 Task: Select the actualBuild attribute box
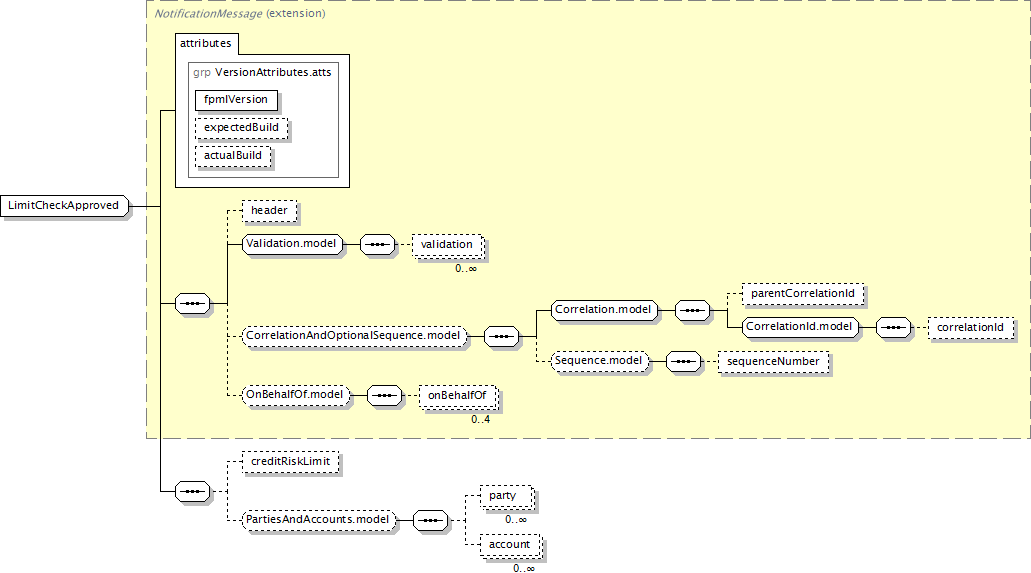tap(233, 156)
